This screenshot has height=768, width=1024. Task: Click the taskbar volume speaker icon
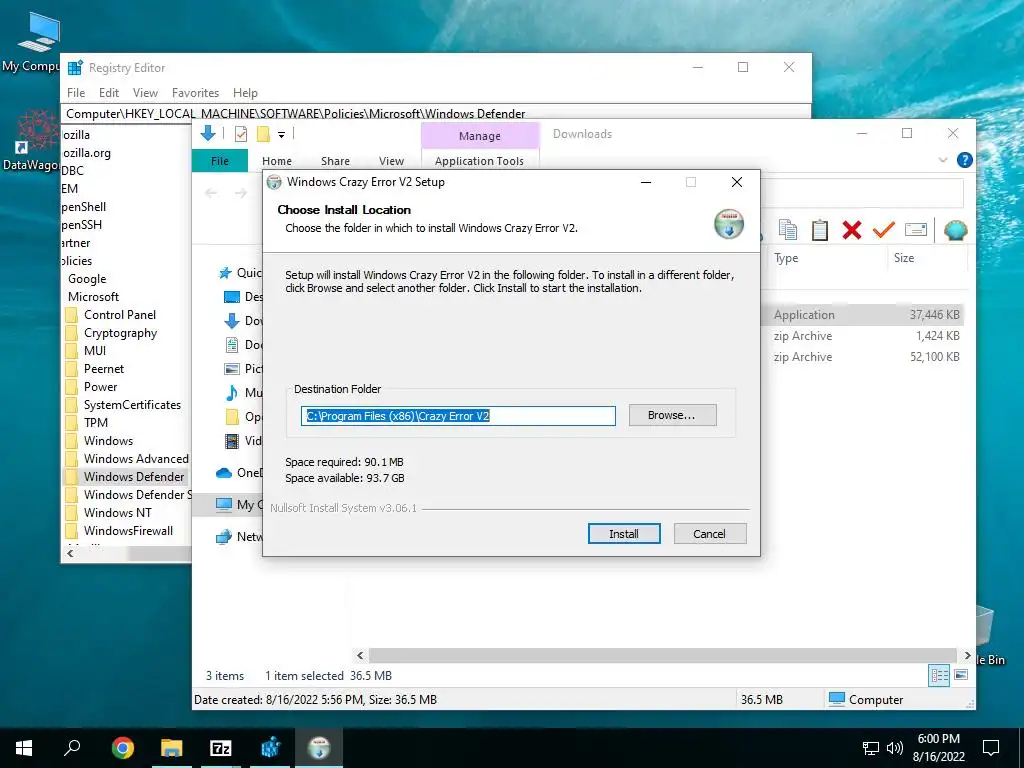[894, 748]
